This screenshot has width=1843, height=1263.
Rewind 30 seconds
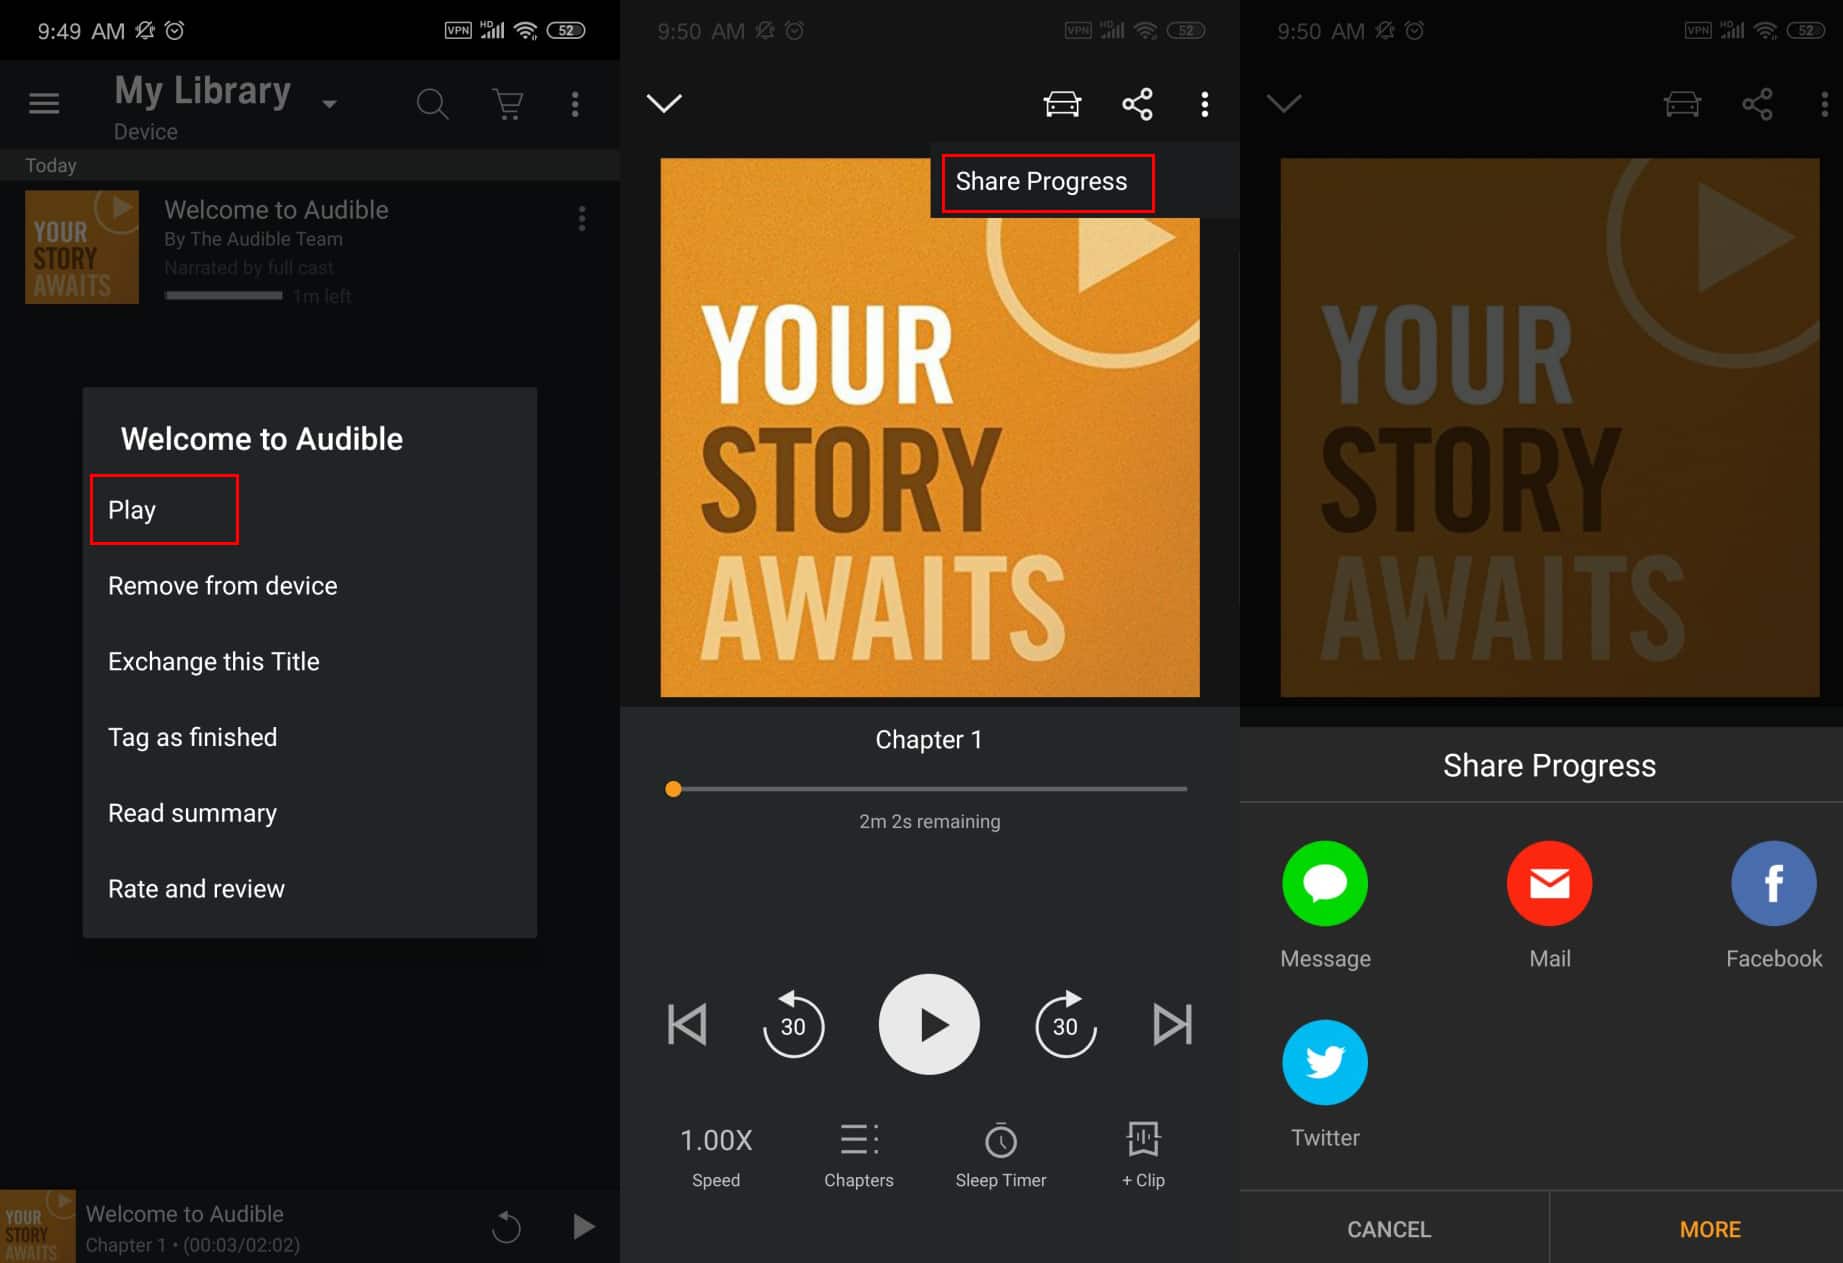(x=793, y=1024)
